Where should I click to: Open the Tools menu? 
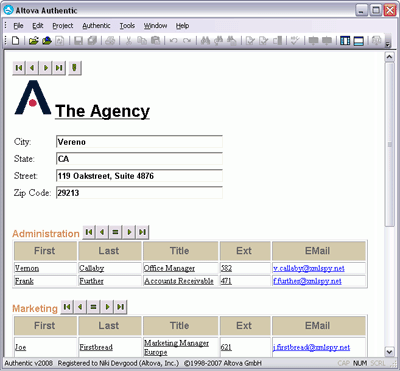pyautogui.click(x=127, y=26)
